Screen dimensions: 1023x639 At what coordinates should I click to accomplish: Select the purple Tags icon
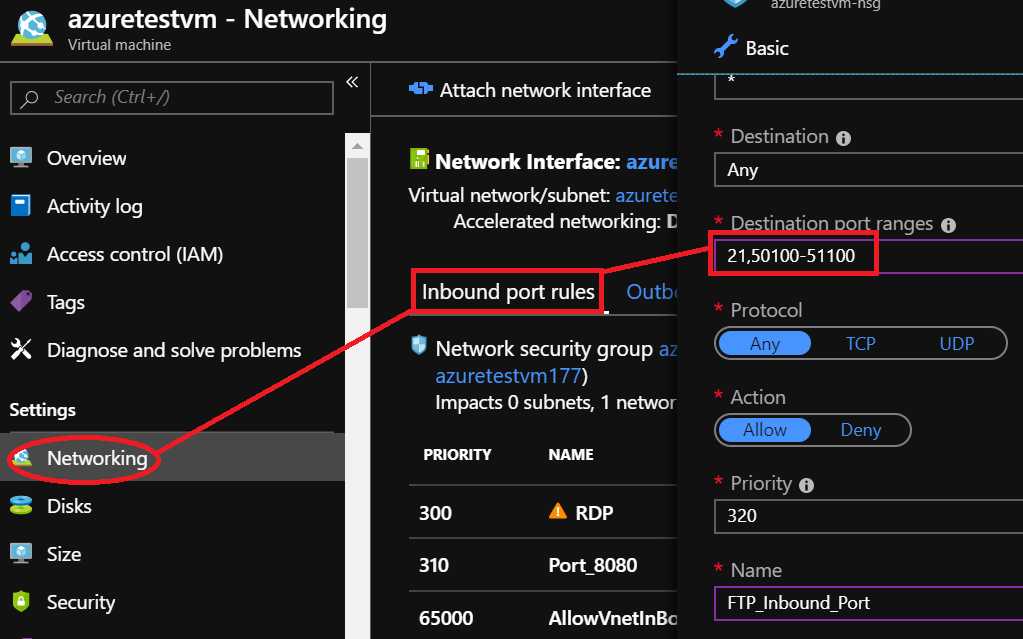click(21, 302)
